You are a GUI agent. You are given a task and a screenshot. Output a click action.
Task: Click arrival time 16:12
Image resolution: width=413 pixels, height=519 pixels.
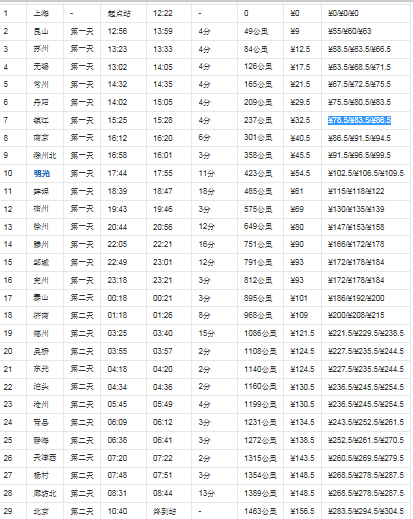pyautogui.click(x=117, y=138)
